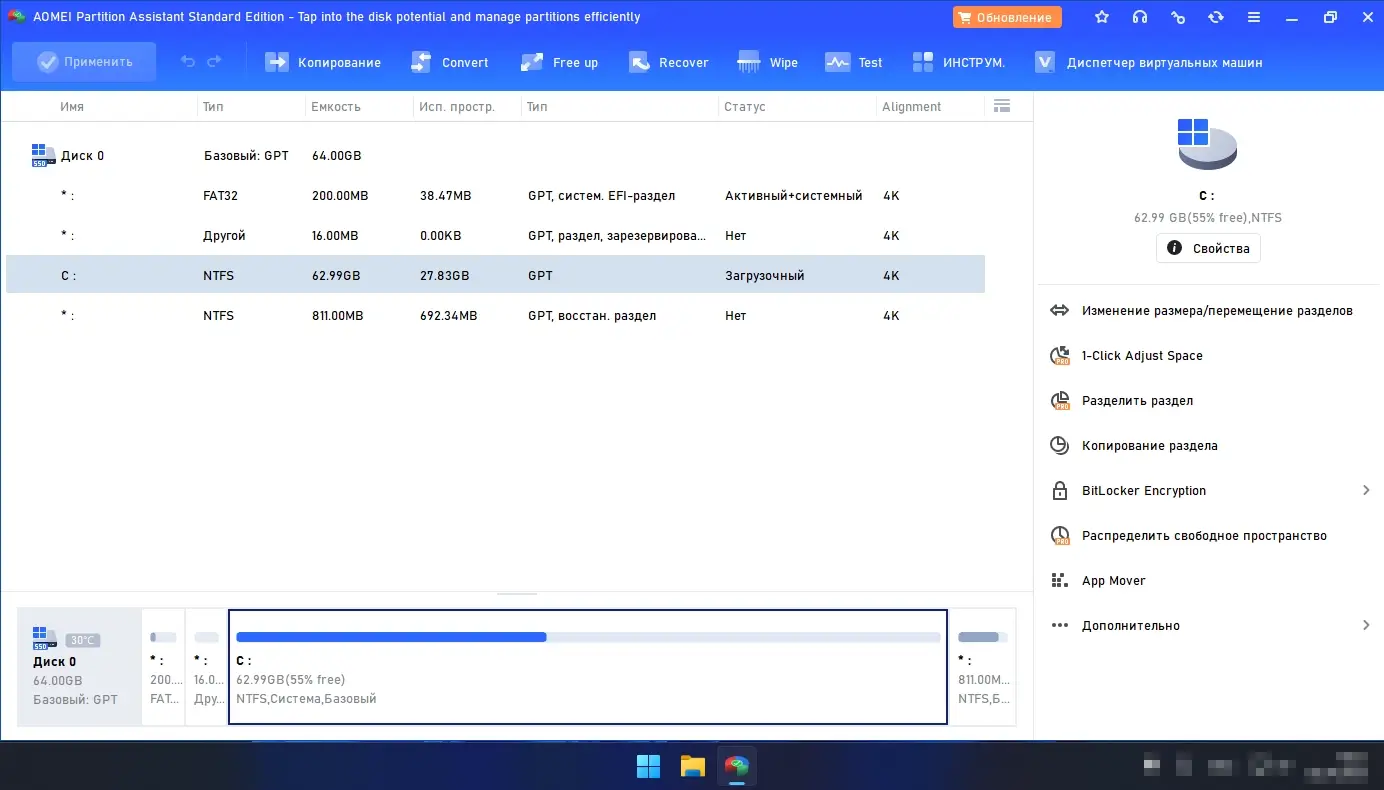Open the Копирование toolbar tool
This screenshot has width=1384, height=790.
tap(323, 62)
